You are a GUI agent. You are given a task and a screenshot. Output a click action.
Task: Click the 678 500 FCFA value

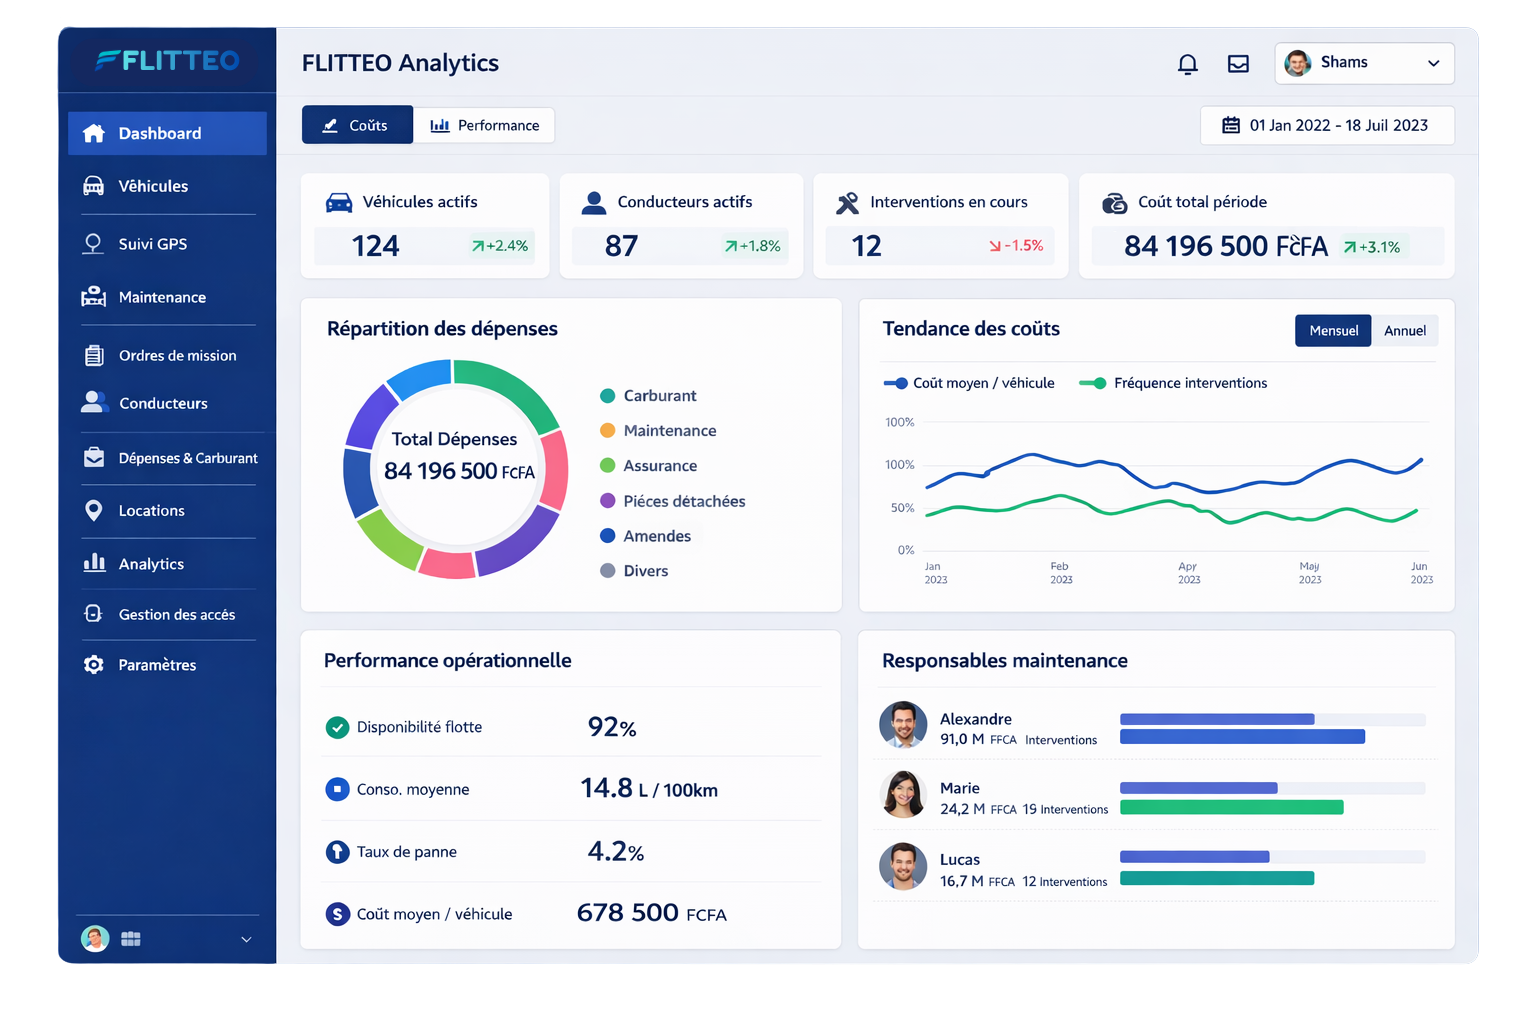pos(652,913)
